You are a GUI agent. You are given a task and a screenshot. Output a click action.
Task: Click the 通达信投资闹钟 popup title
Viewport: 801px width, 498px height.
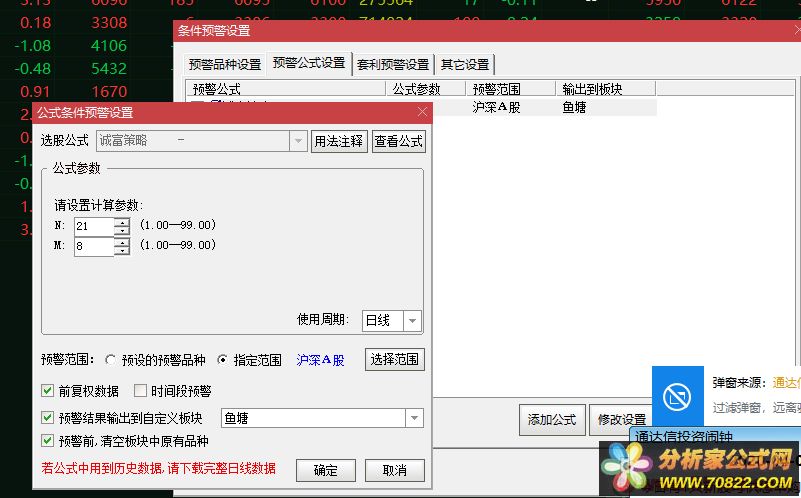point(684,437)
